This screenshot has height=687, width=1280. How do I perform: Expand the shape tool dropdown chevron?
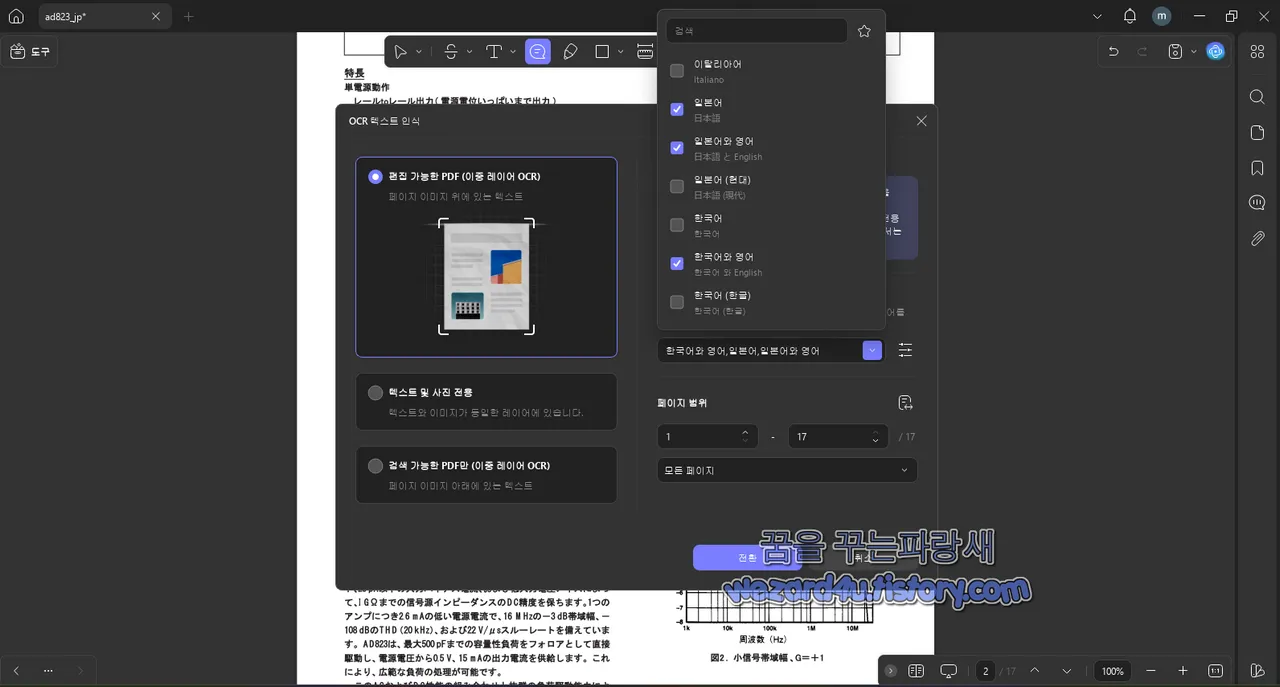621,51
